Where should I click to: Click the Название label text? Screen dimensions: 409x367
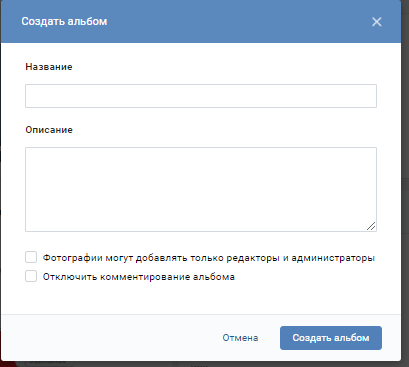pos(49,67)
